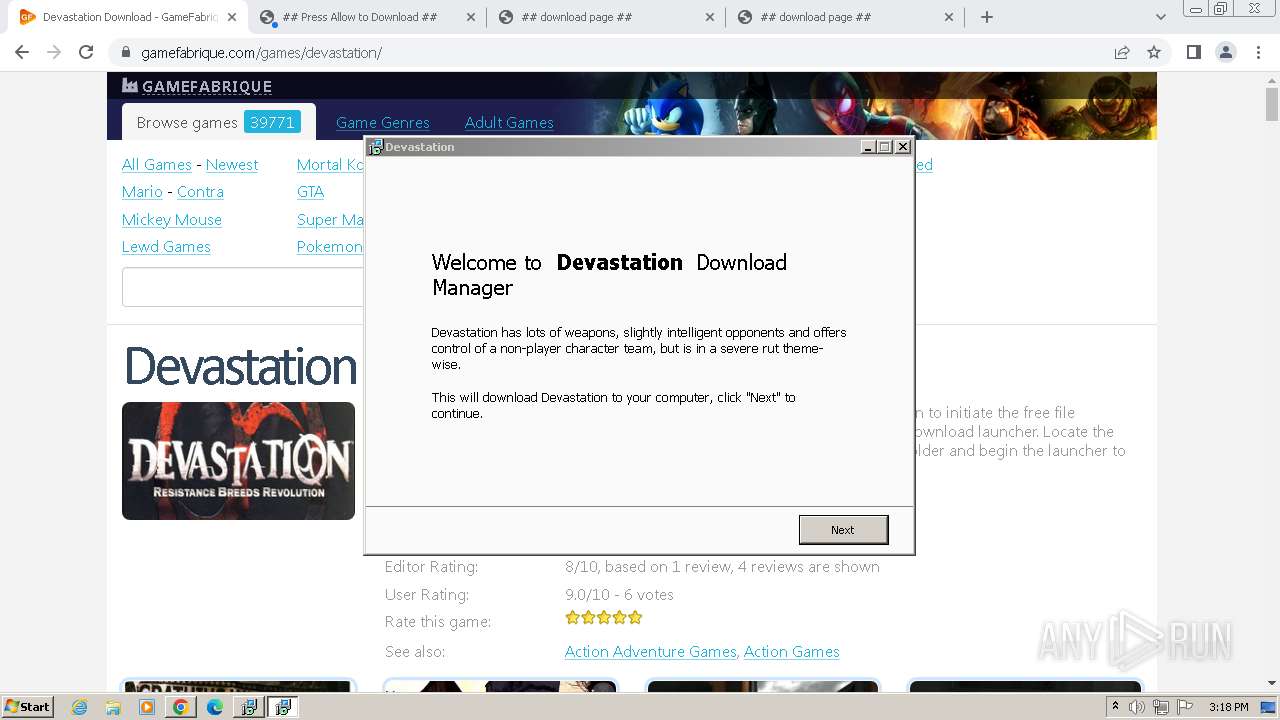This screenshot has height=720, width=1280.
Task: Show hidden tray icons arrow
Action: [x=1115, y=706]
